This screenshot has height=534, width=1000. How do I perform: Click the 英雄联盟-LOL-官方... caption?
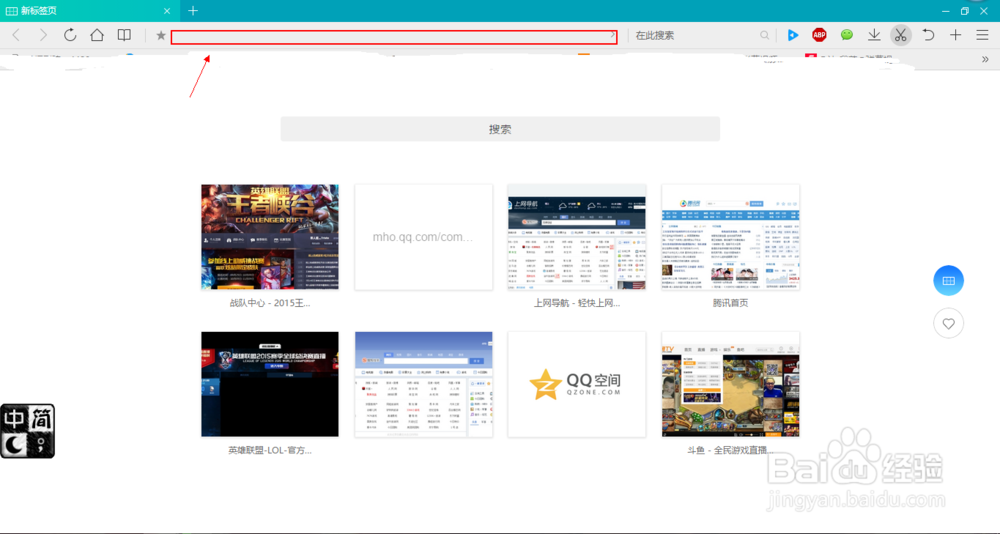tap(270, 450)
